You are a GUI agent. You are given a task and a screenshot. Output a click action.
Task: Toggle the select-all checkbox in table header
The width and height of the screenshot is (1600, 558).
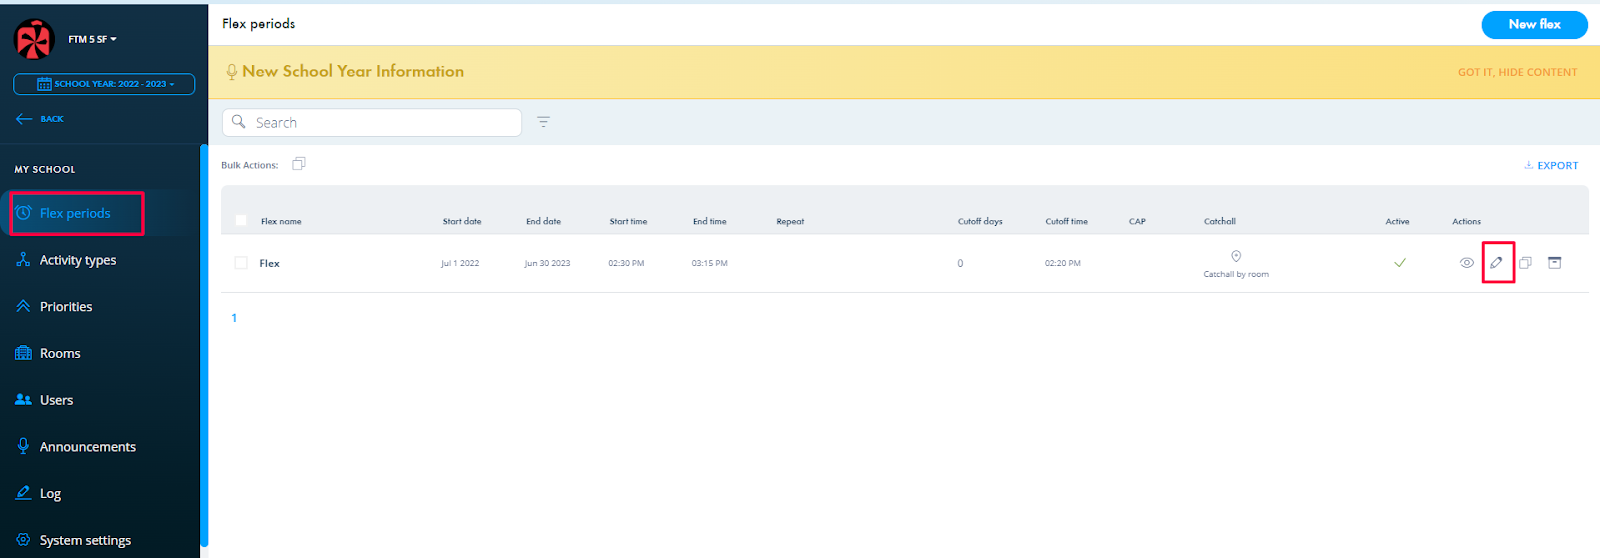[x=241, y=221]
